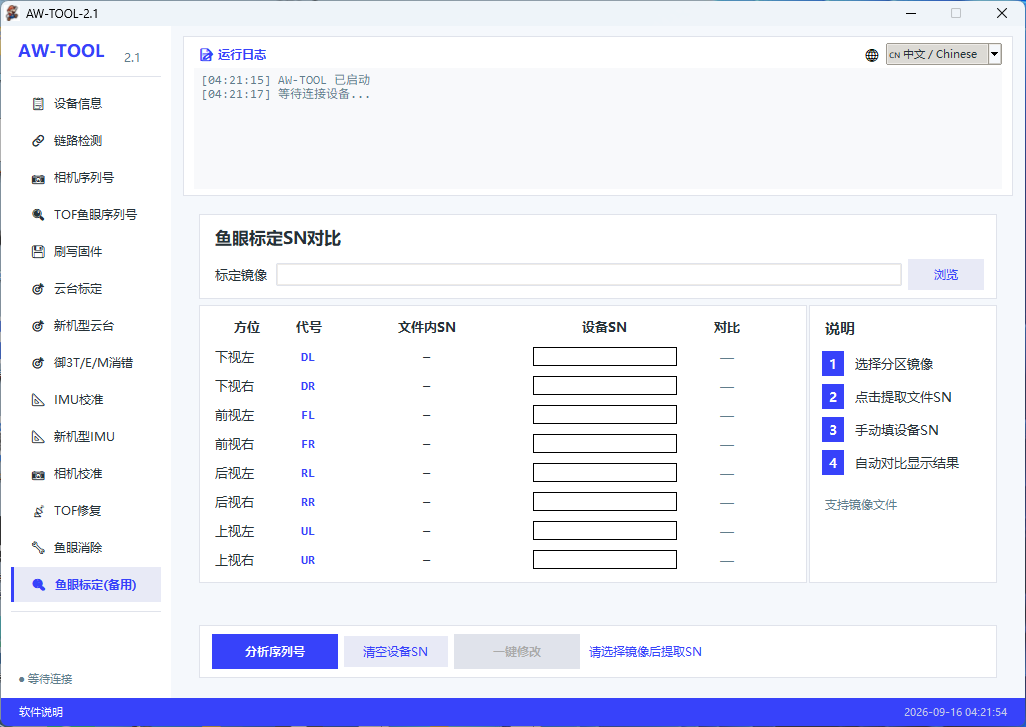Click the status bar timestamp 2026-09-16 04:21:54
Viewport: 1026px width, 727px height.
click(x=955, y=712)
